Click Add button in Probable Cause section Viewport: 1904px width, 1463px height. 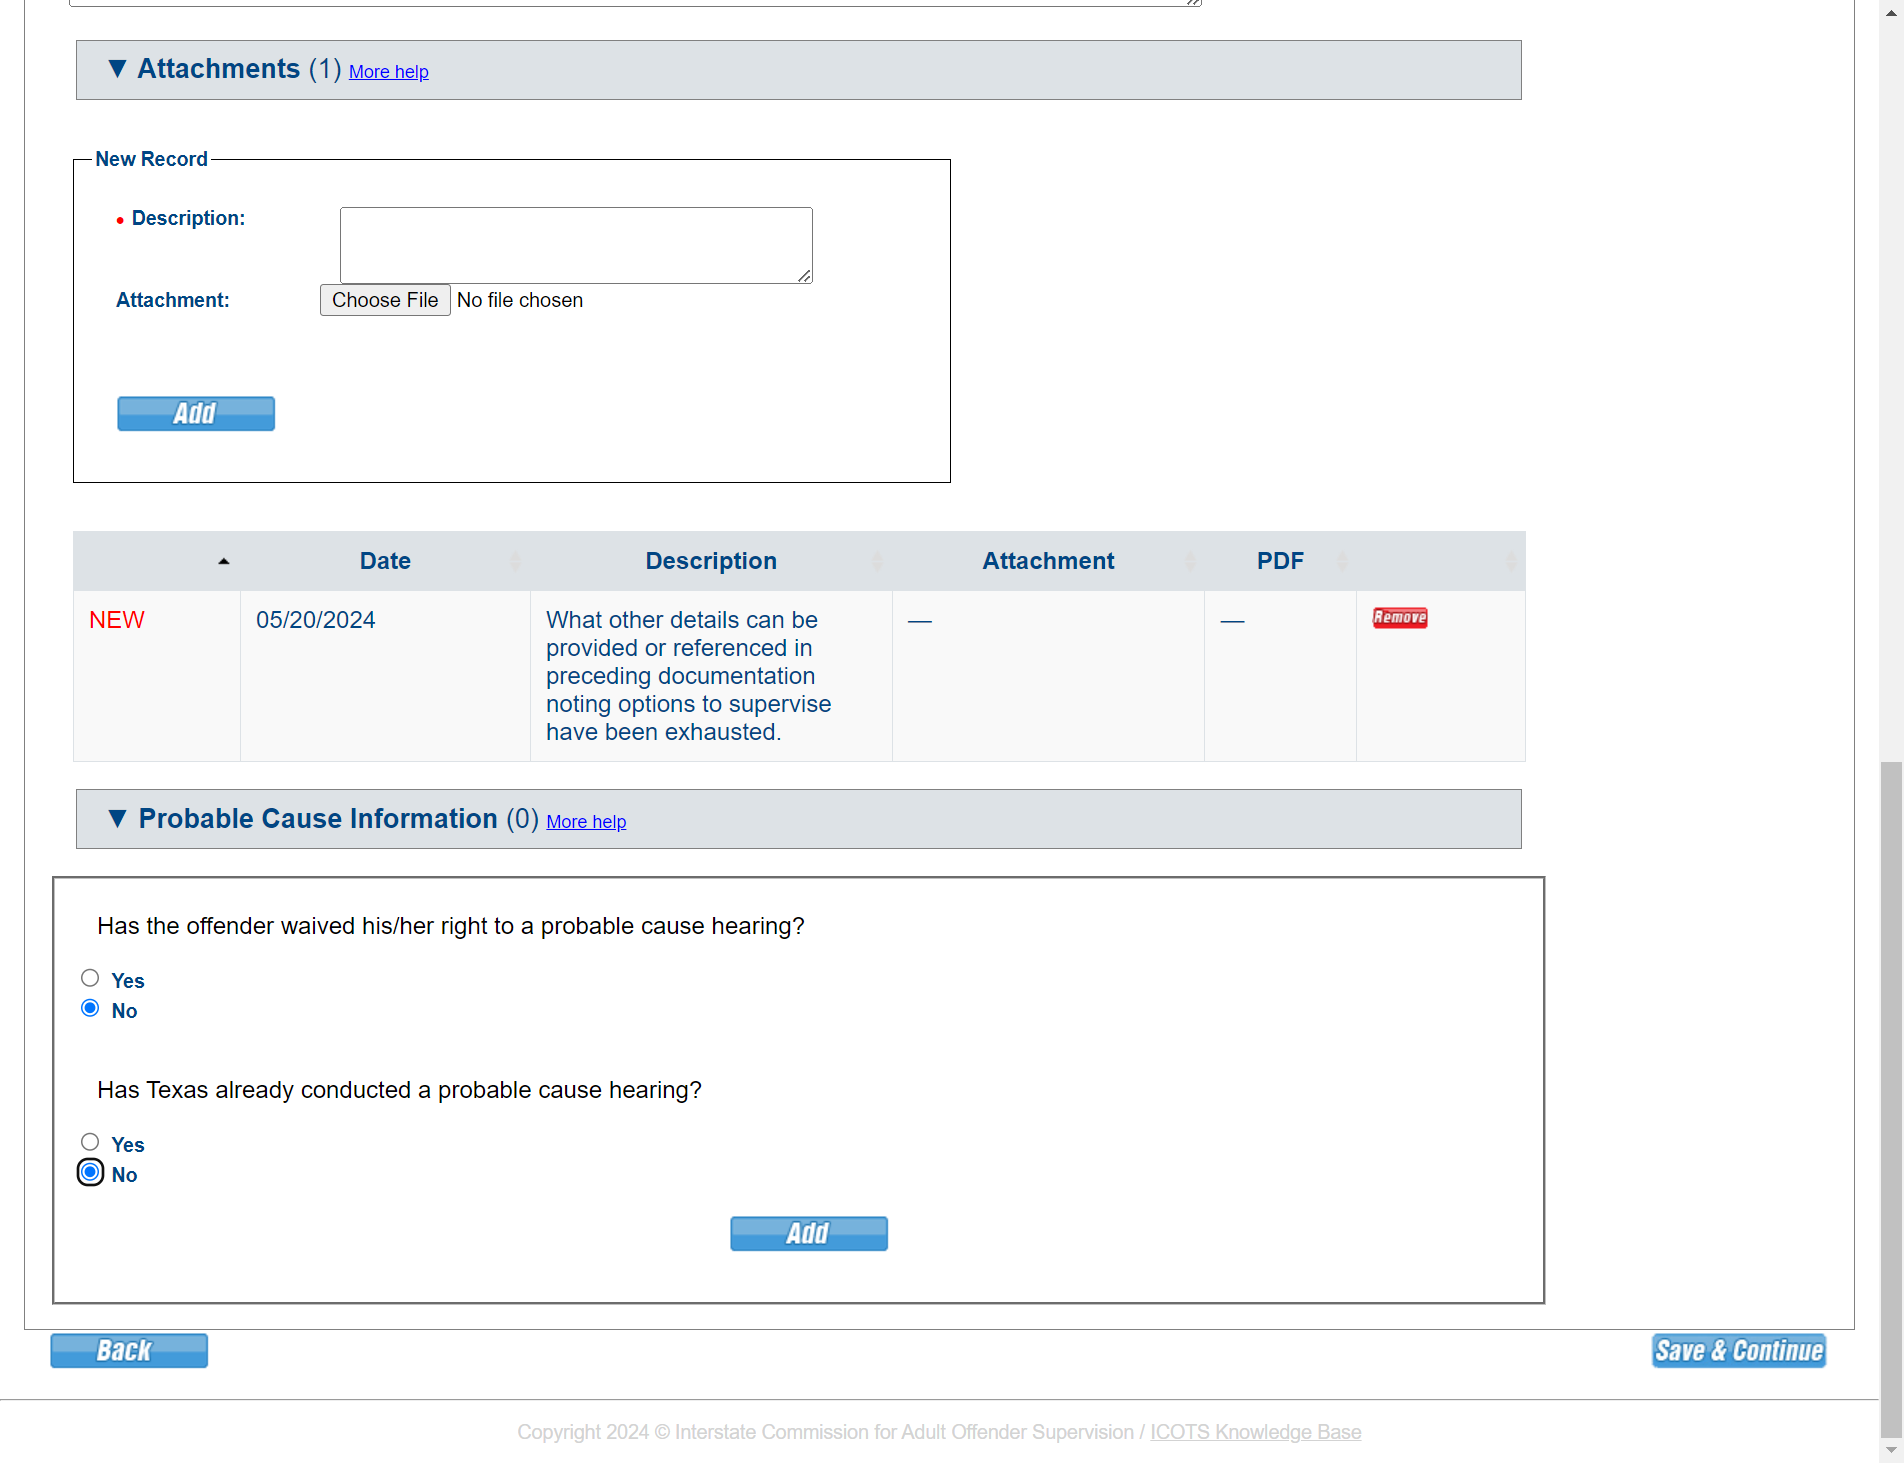tap(809, 1234)
